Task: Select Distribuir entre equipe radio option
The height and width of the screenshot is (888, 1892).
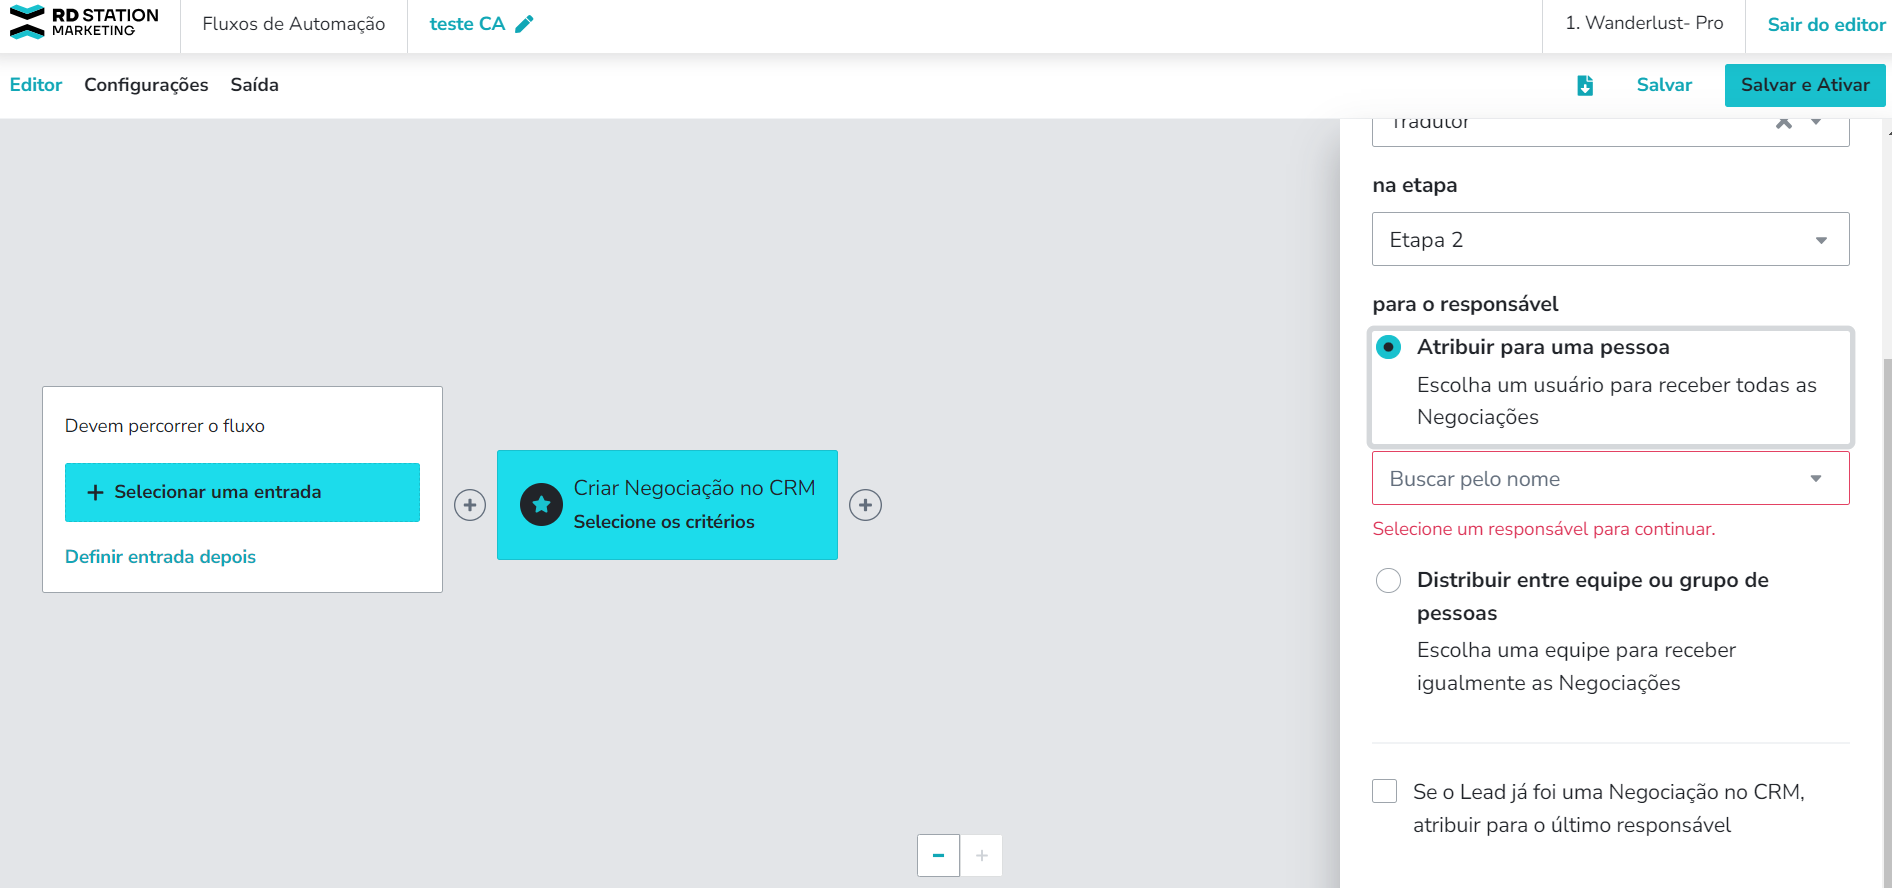Action: click(1388, 581)
